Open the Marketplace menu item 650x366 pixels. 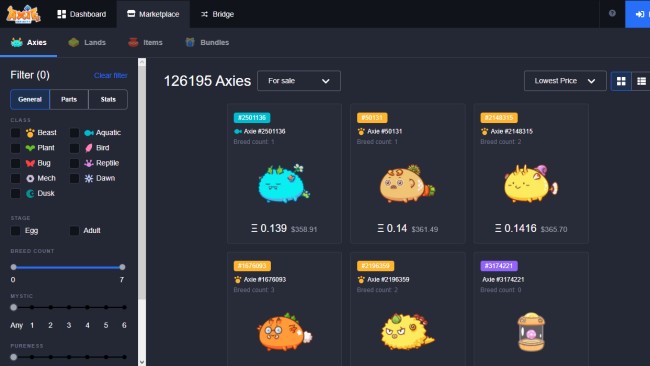(x=153, y=14)
